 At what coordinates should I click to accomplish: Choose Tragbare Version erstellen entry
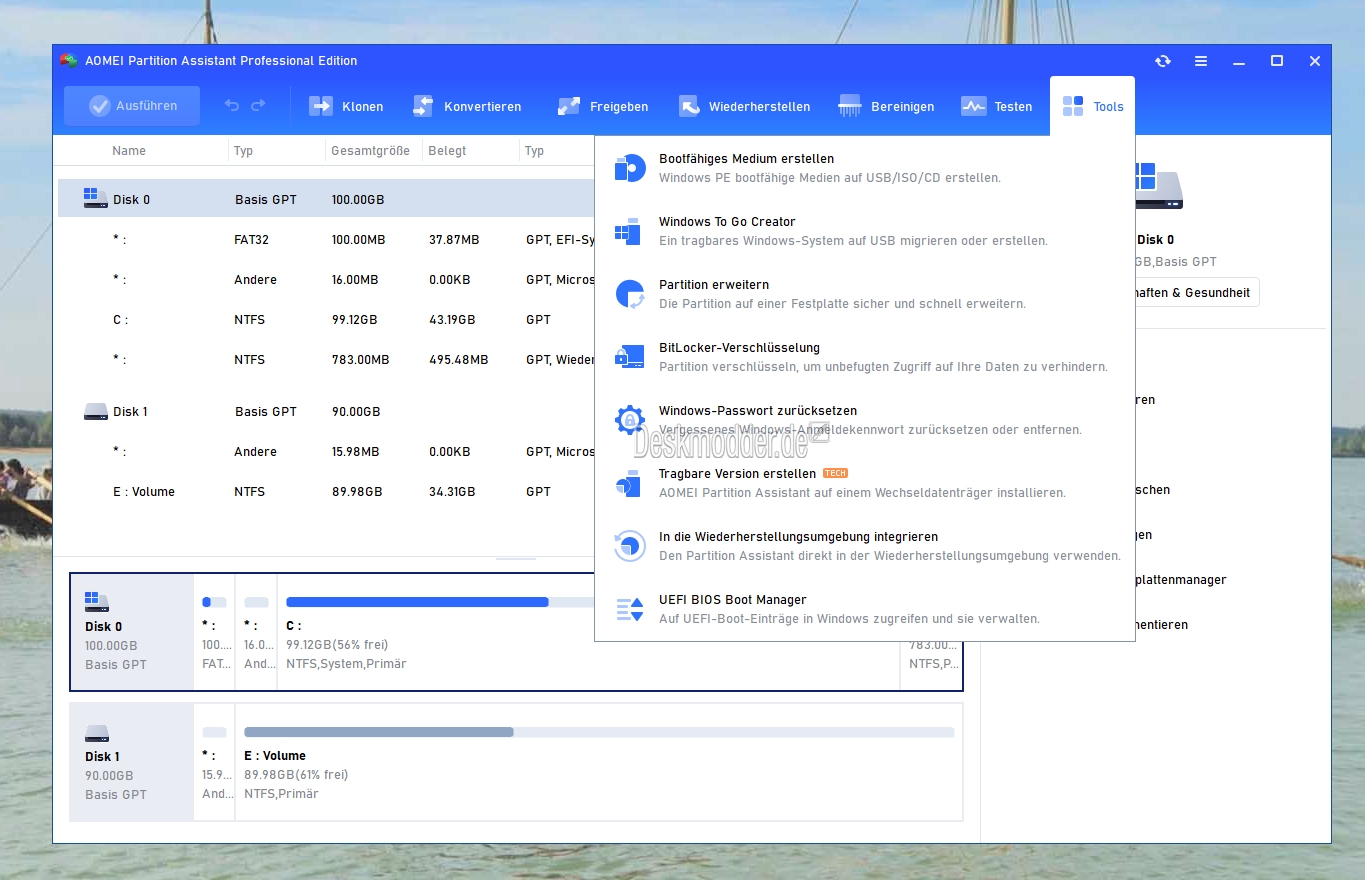(864, 483)
